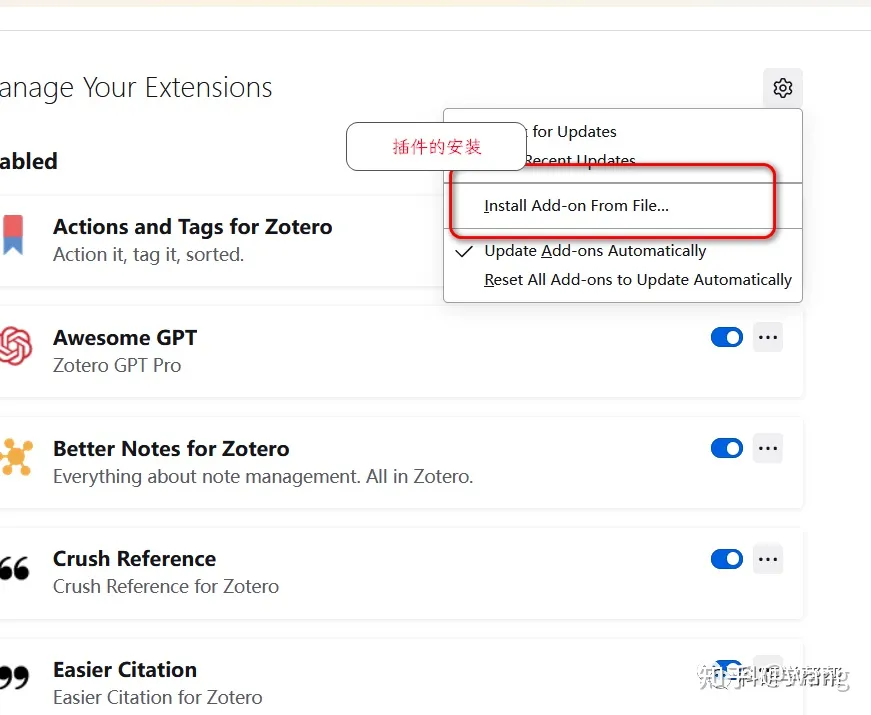Disable the Awesome GPT extension toggle
Screen dimensions: 871x715
pos(726,337)
